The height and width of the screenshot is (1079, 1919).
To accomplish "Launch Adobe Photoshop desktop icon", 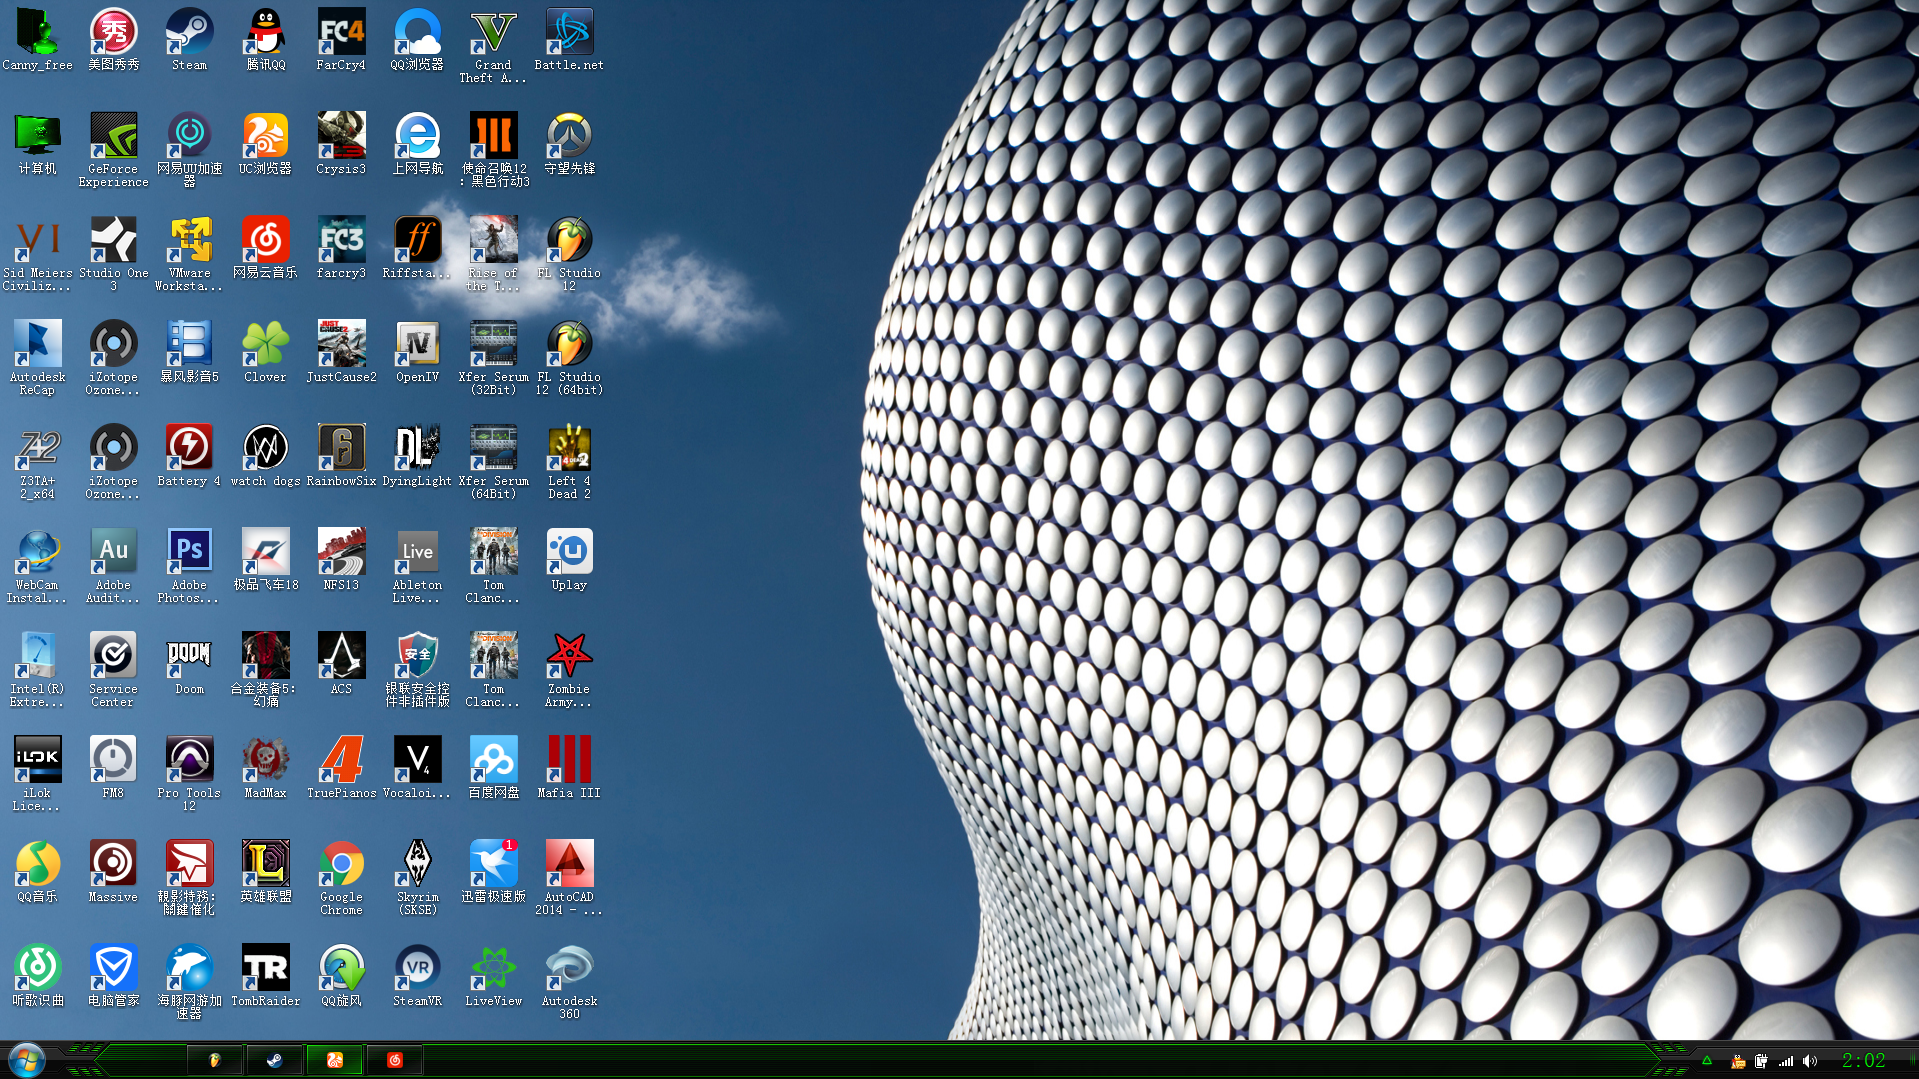I will tap(189, 566).
